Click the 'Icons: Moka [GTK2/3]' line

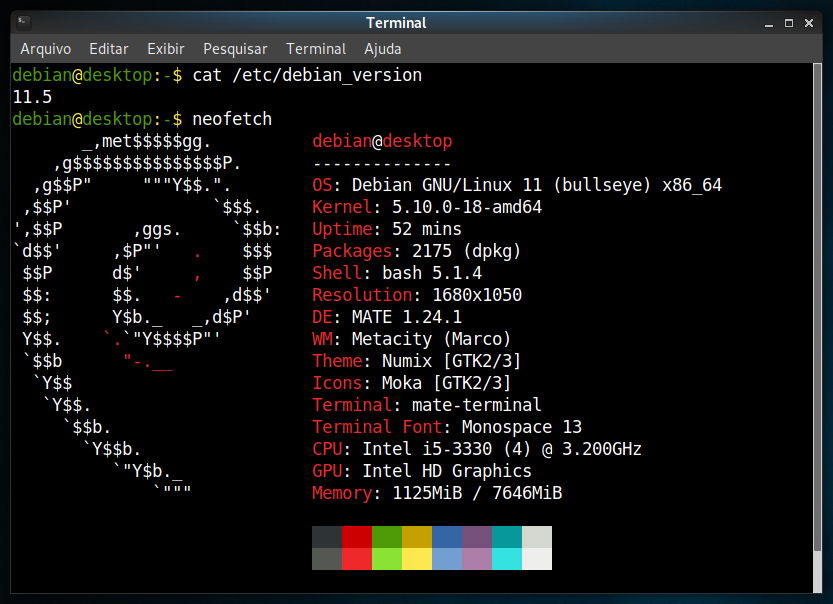coord(412,383)
